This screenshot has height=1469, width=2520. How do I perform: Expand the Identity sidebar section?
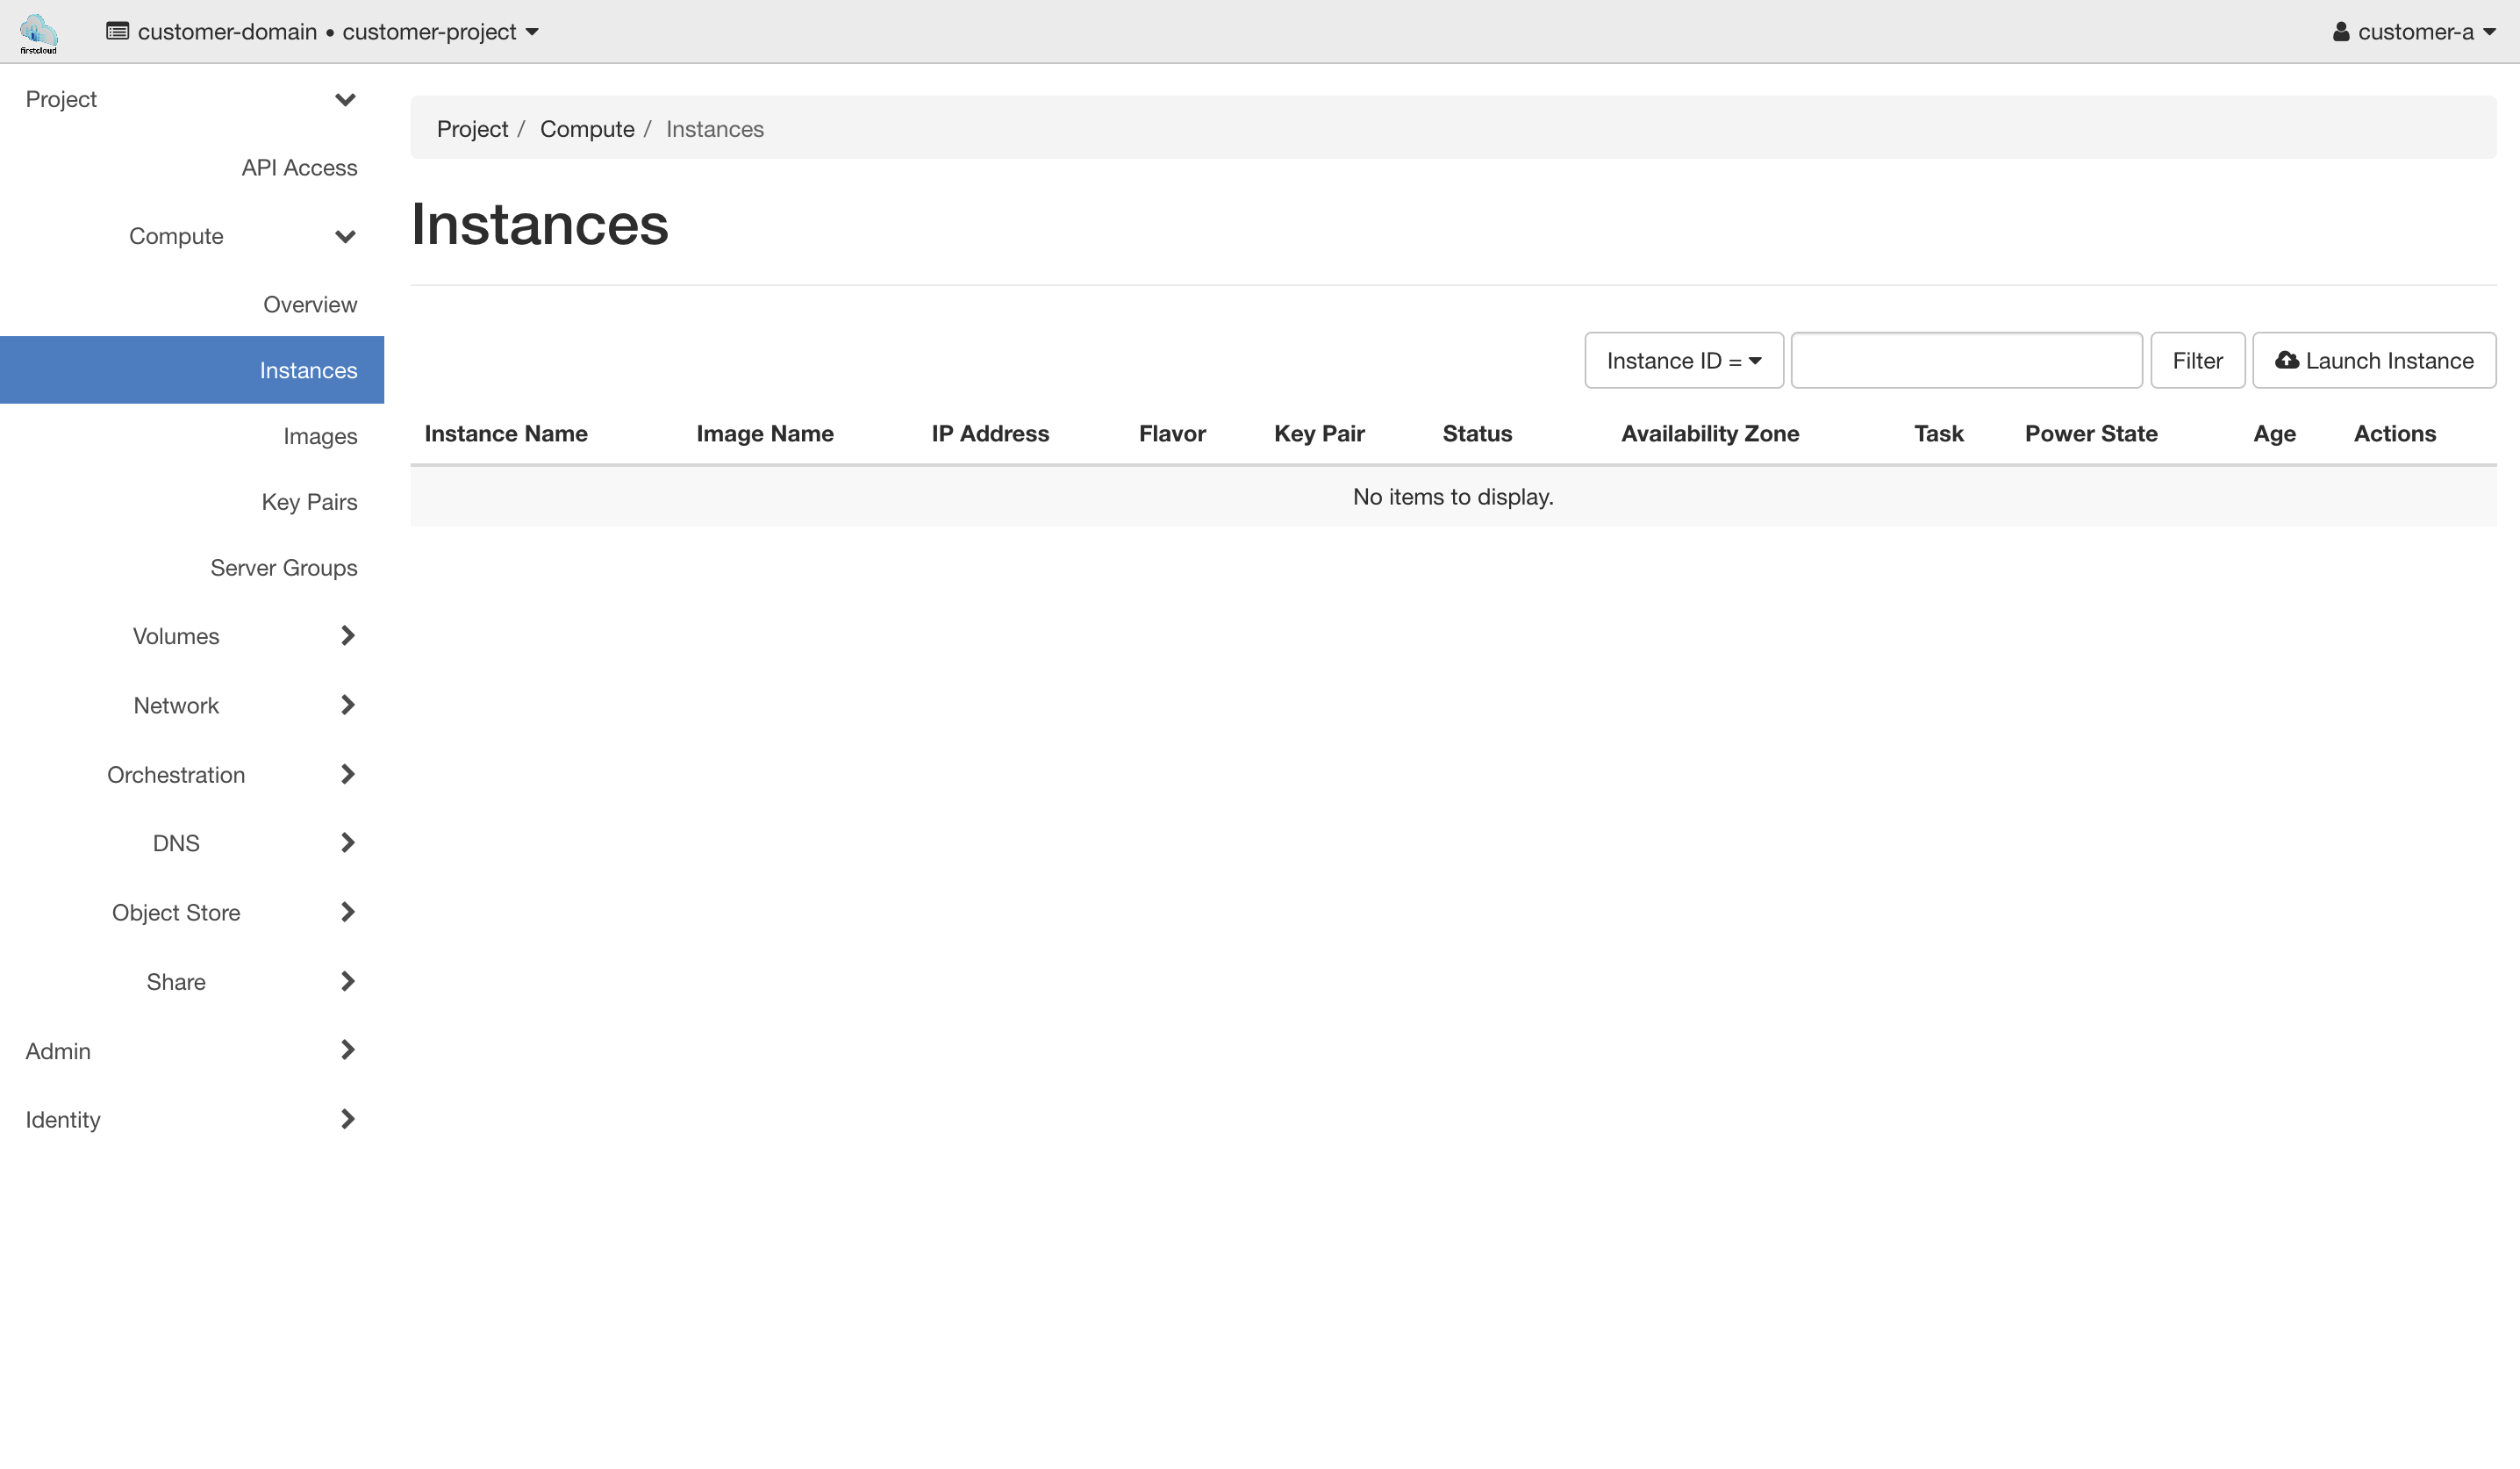pos(191,1119)
